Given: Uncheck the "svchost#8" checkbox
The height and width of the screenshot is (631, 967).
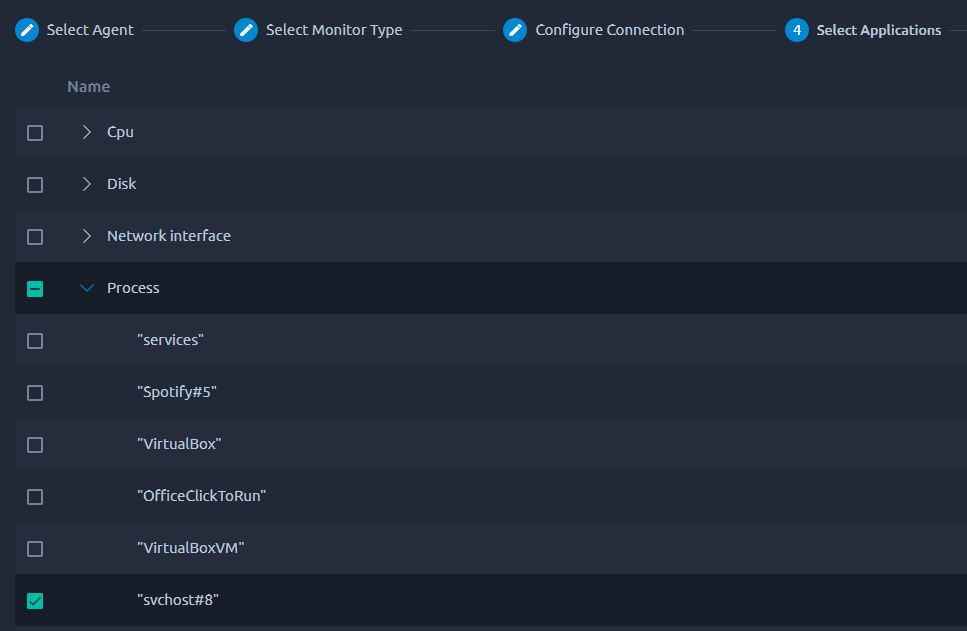Looking at the screenshot, I should [x=35, y=600].
